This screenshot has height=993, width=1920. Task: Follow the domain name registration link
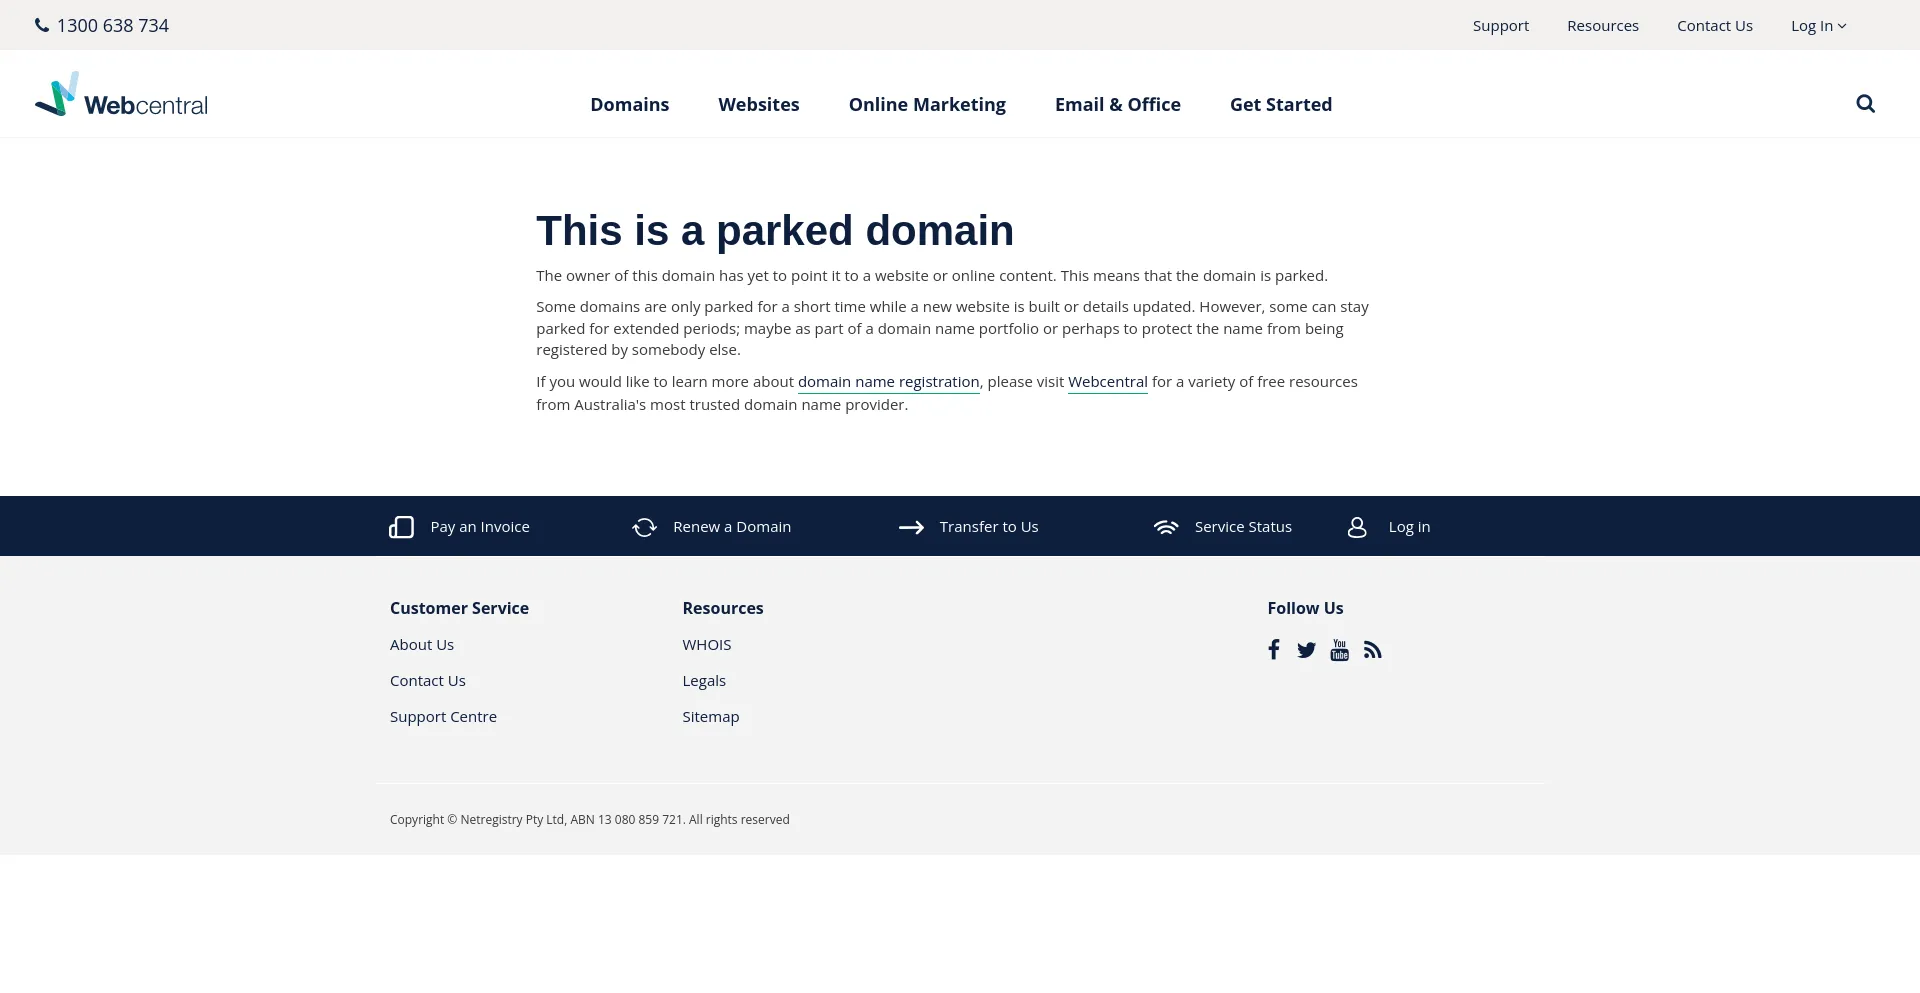click(888, 382)
